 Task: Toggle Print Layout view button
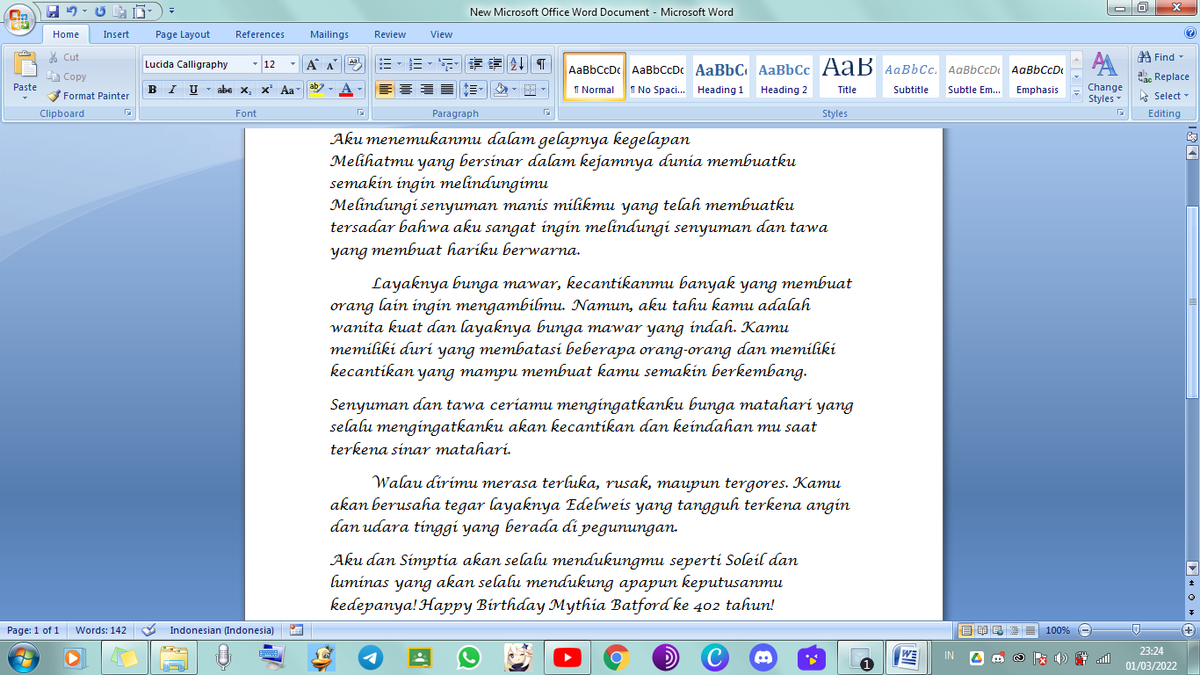click(x=967, y=630)
